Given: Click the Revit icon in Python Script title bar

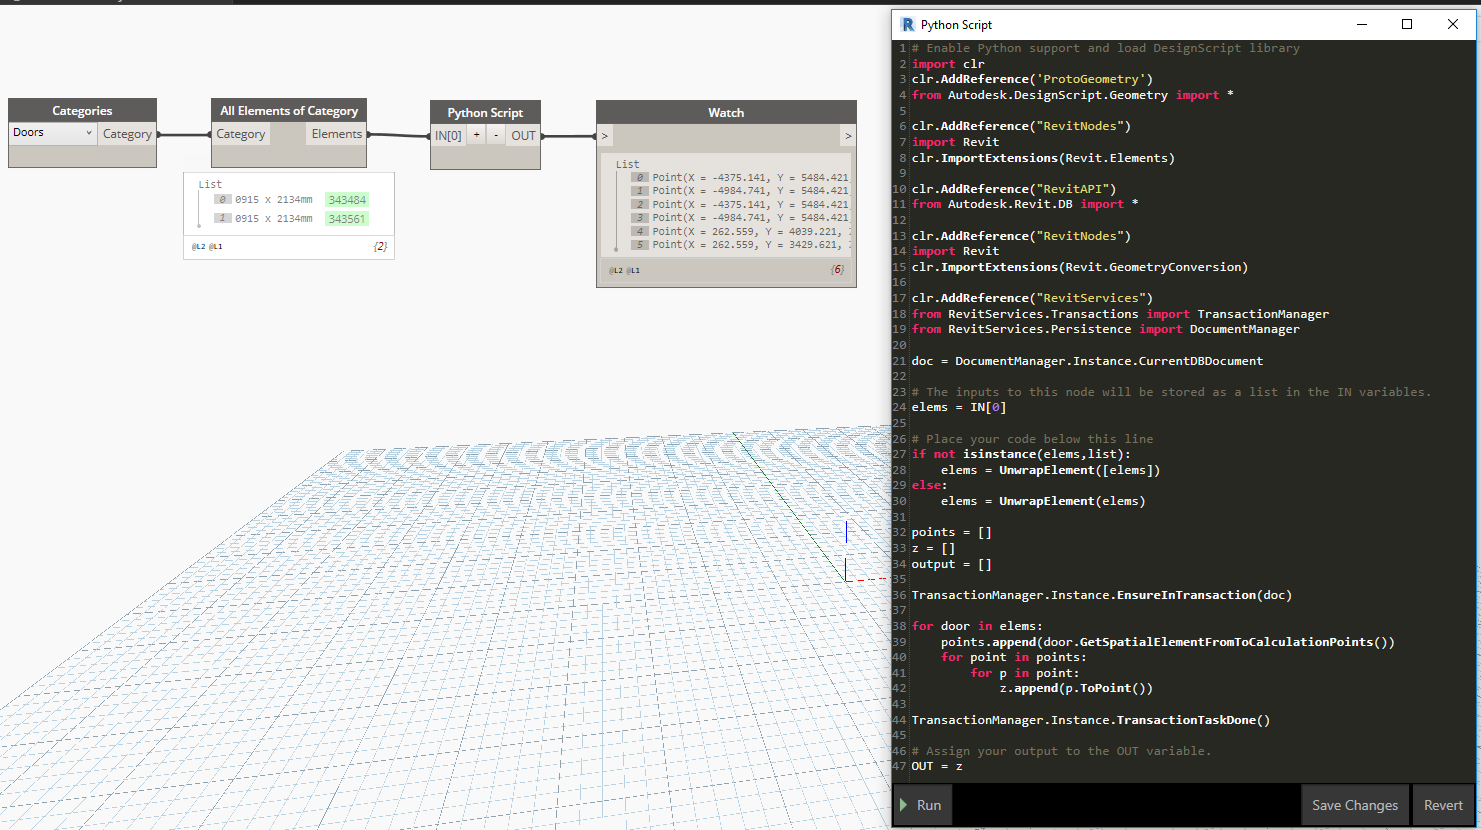Looking at the screenshot, I should pyautogui.click(x=908, y=25).
